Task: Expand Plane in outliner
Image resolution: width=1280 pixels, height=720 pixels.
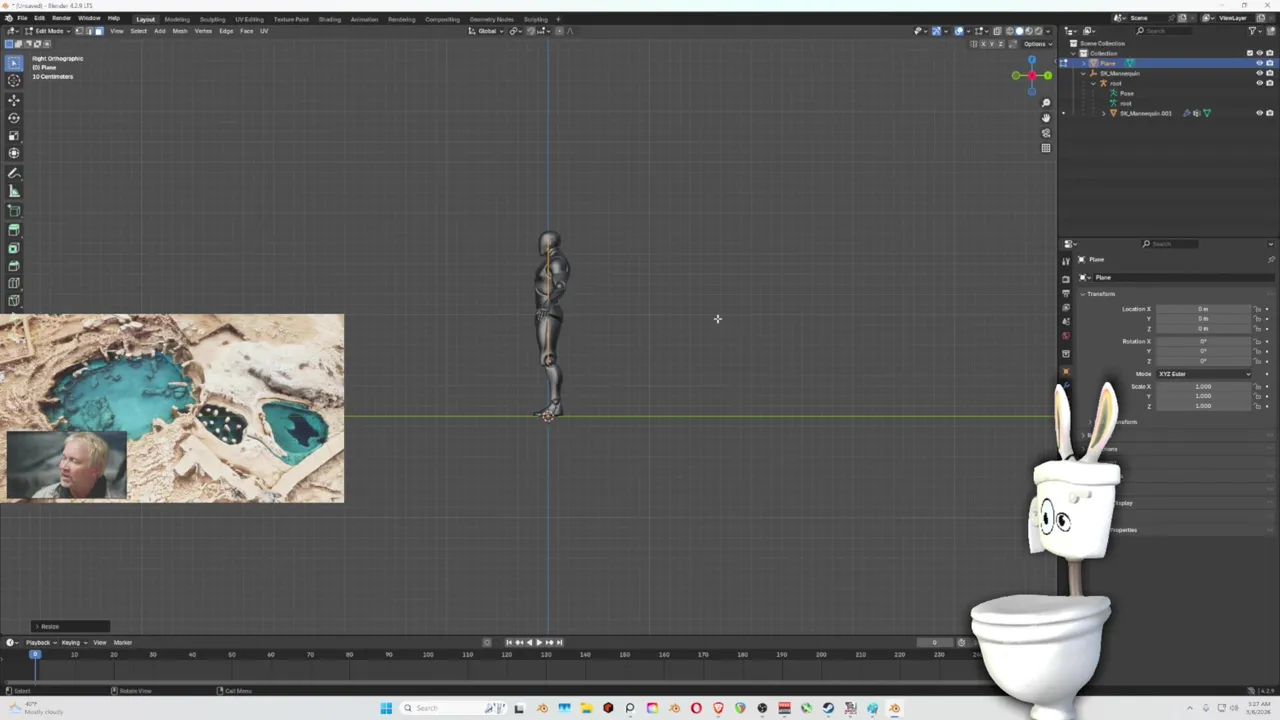Action: tap(1084, 63)
